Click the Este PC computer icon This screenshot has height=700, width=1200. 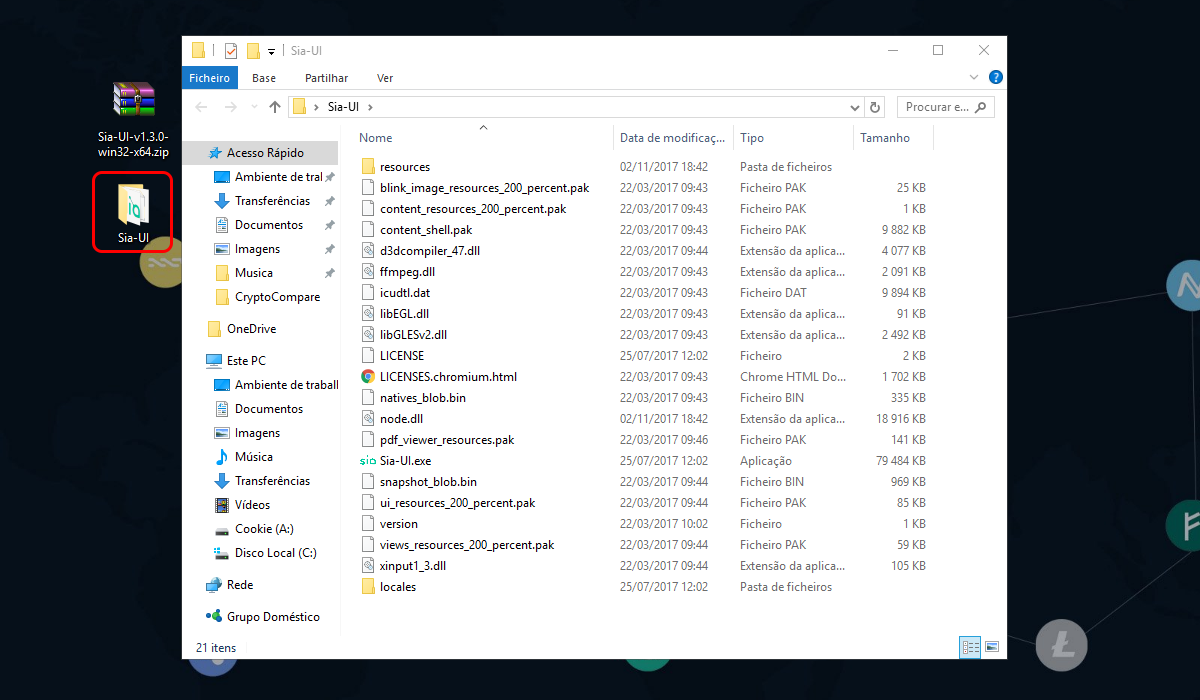pos(214,361)
